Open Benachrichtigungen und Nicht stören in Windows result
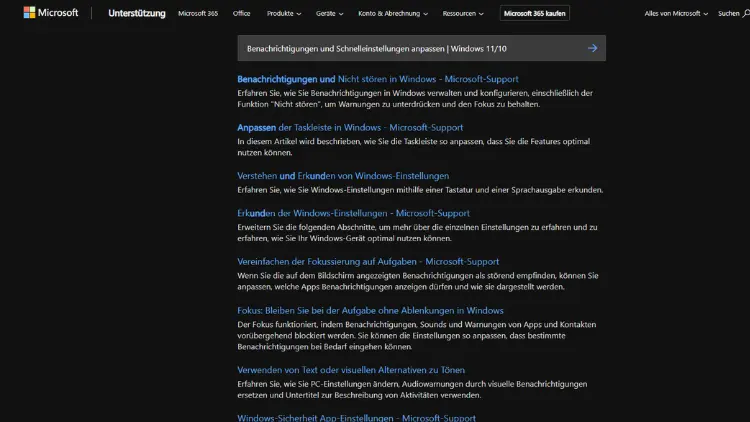This screenshot has height=422, width=750. [378, 79]
